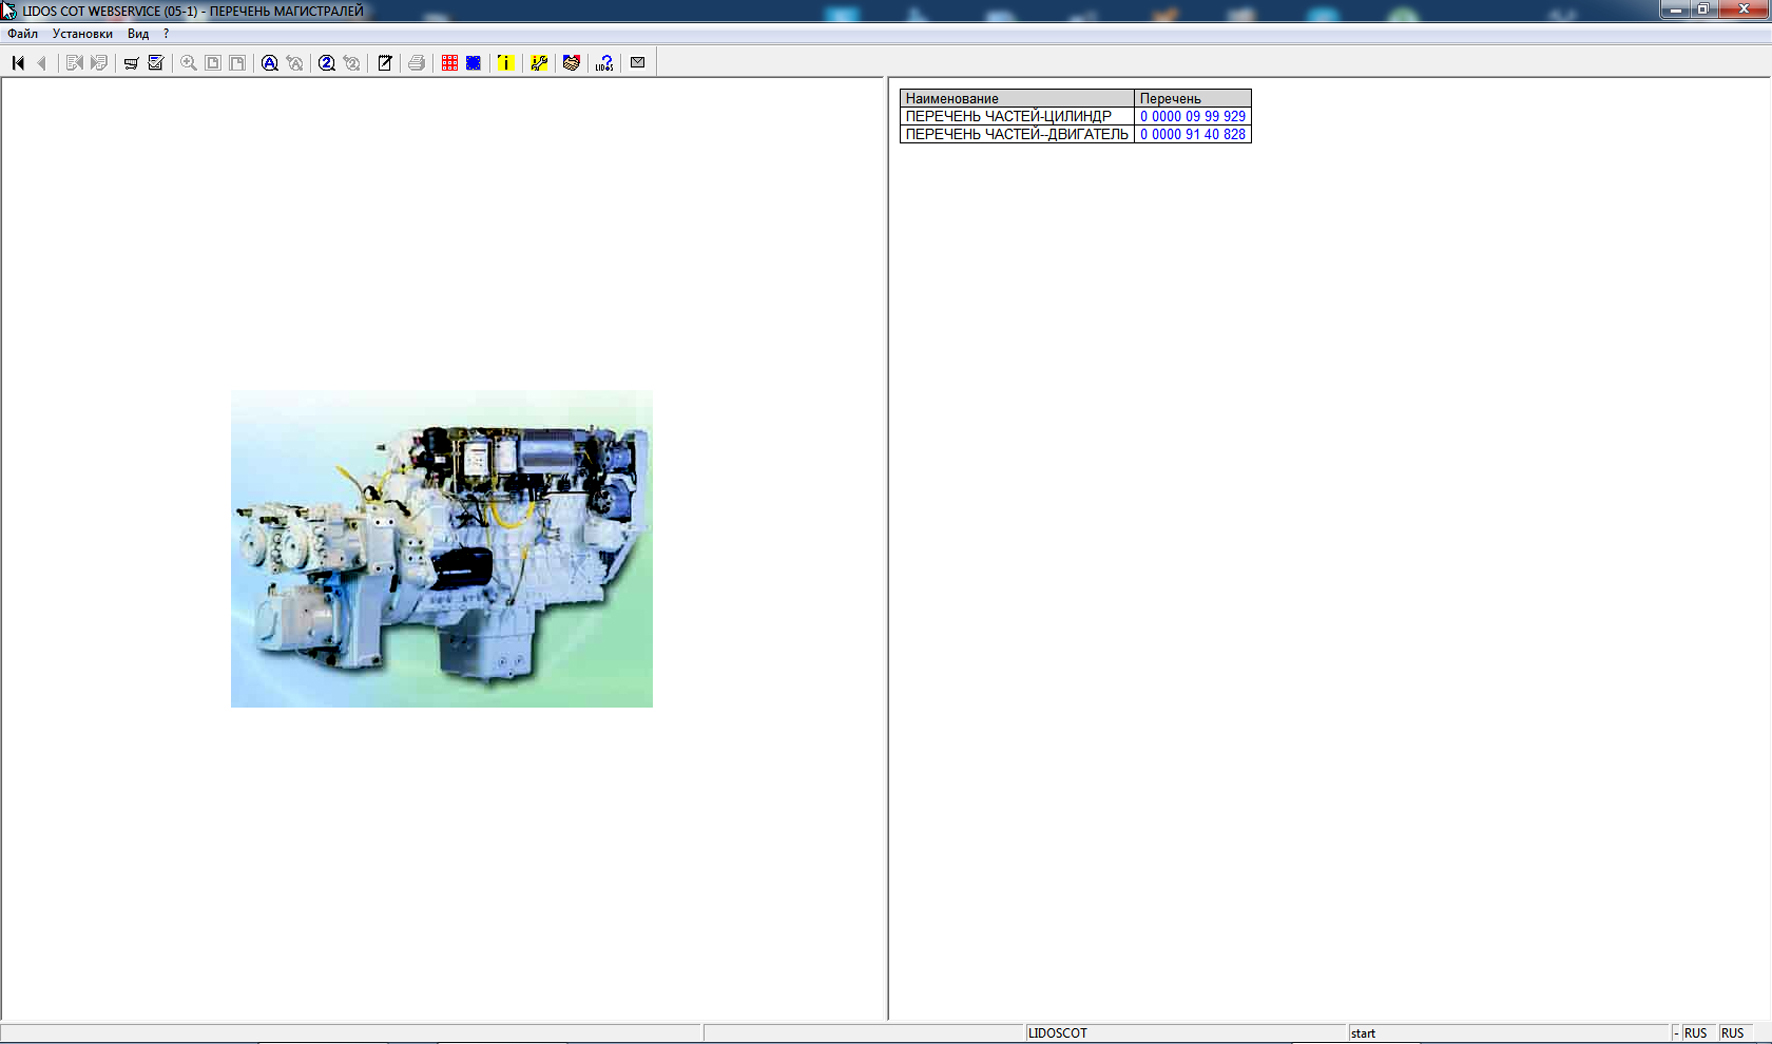
Task: Click the blue EU flag icon
Action: tap(474, 63)
